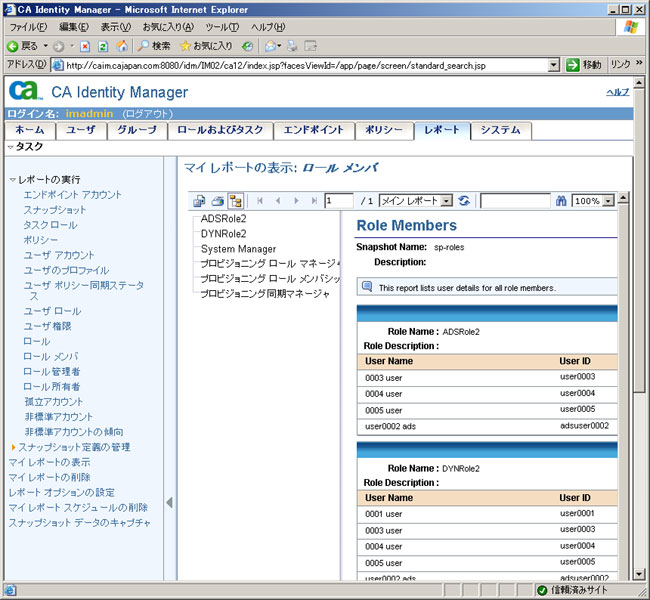The image size is (650, 600).
Task: Collapse the レポートの実行 tree node
Action: click(x=13, y=180)
